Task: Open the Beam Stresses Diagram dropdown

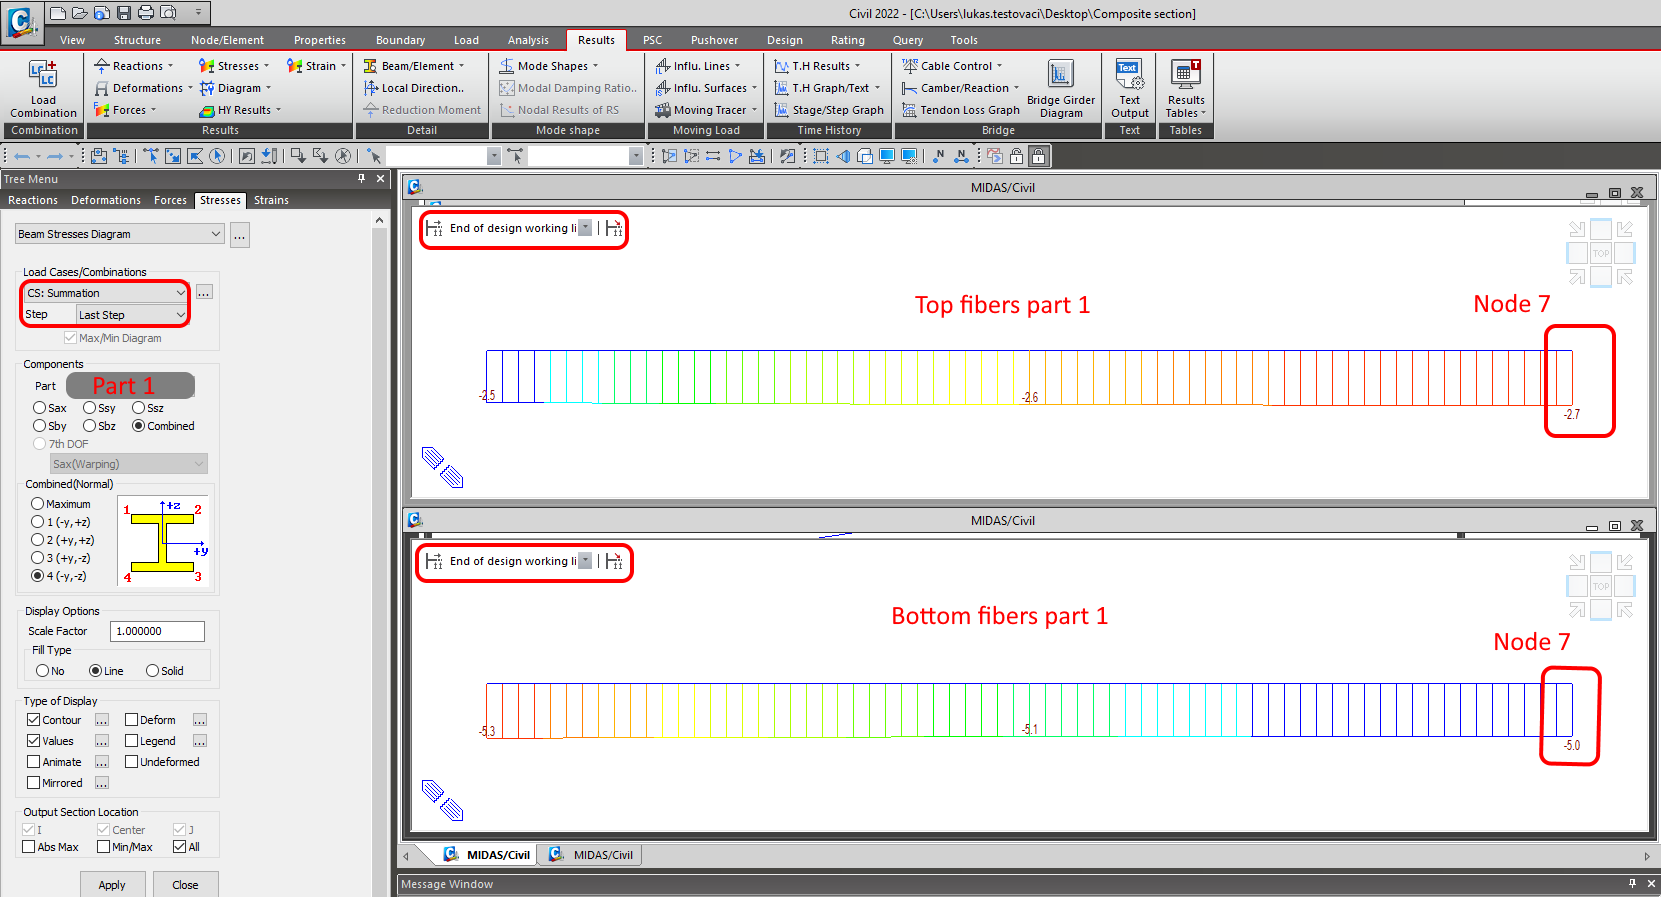Action: 119,234
